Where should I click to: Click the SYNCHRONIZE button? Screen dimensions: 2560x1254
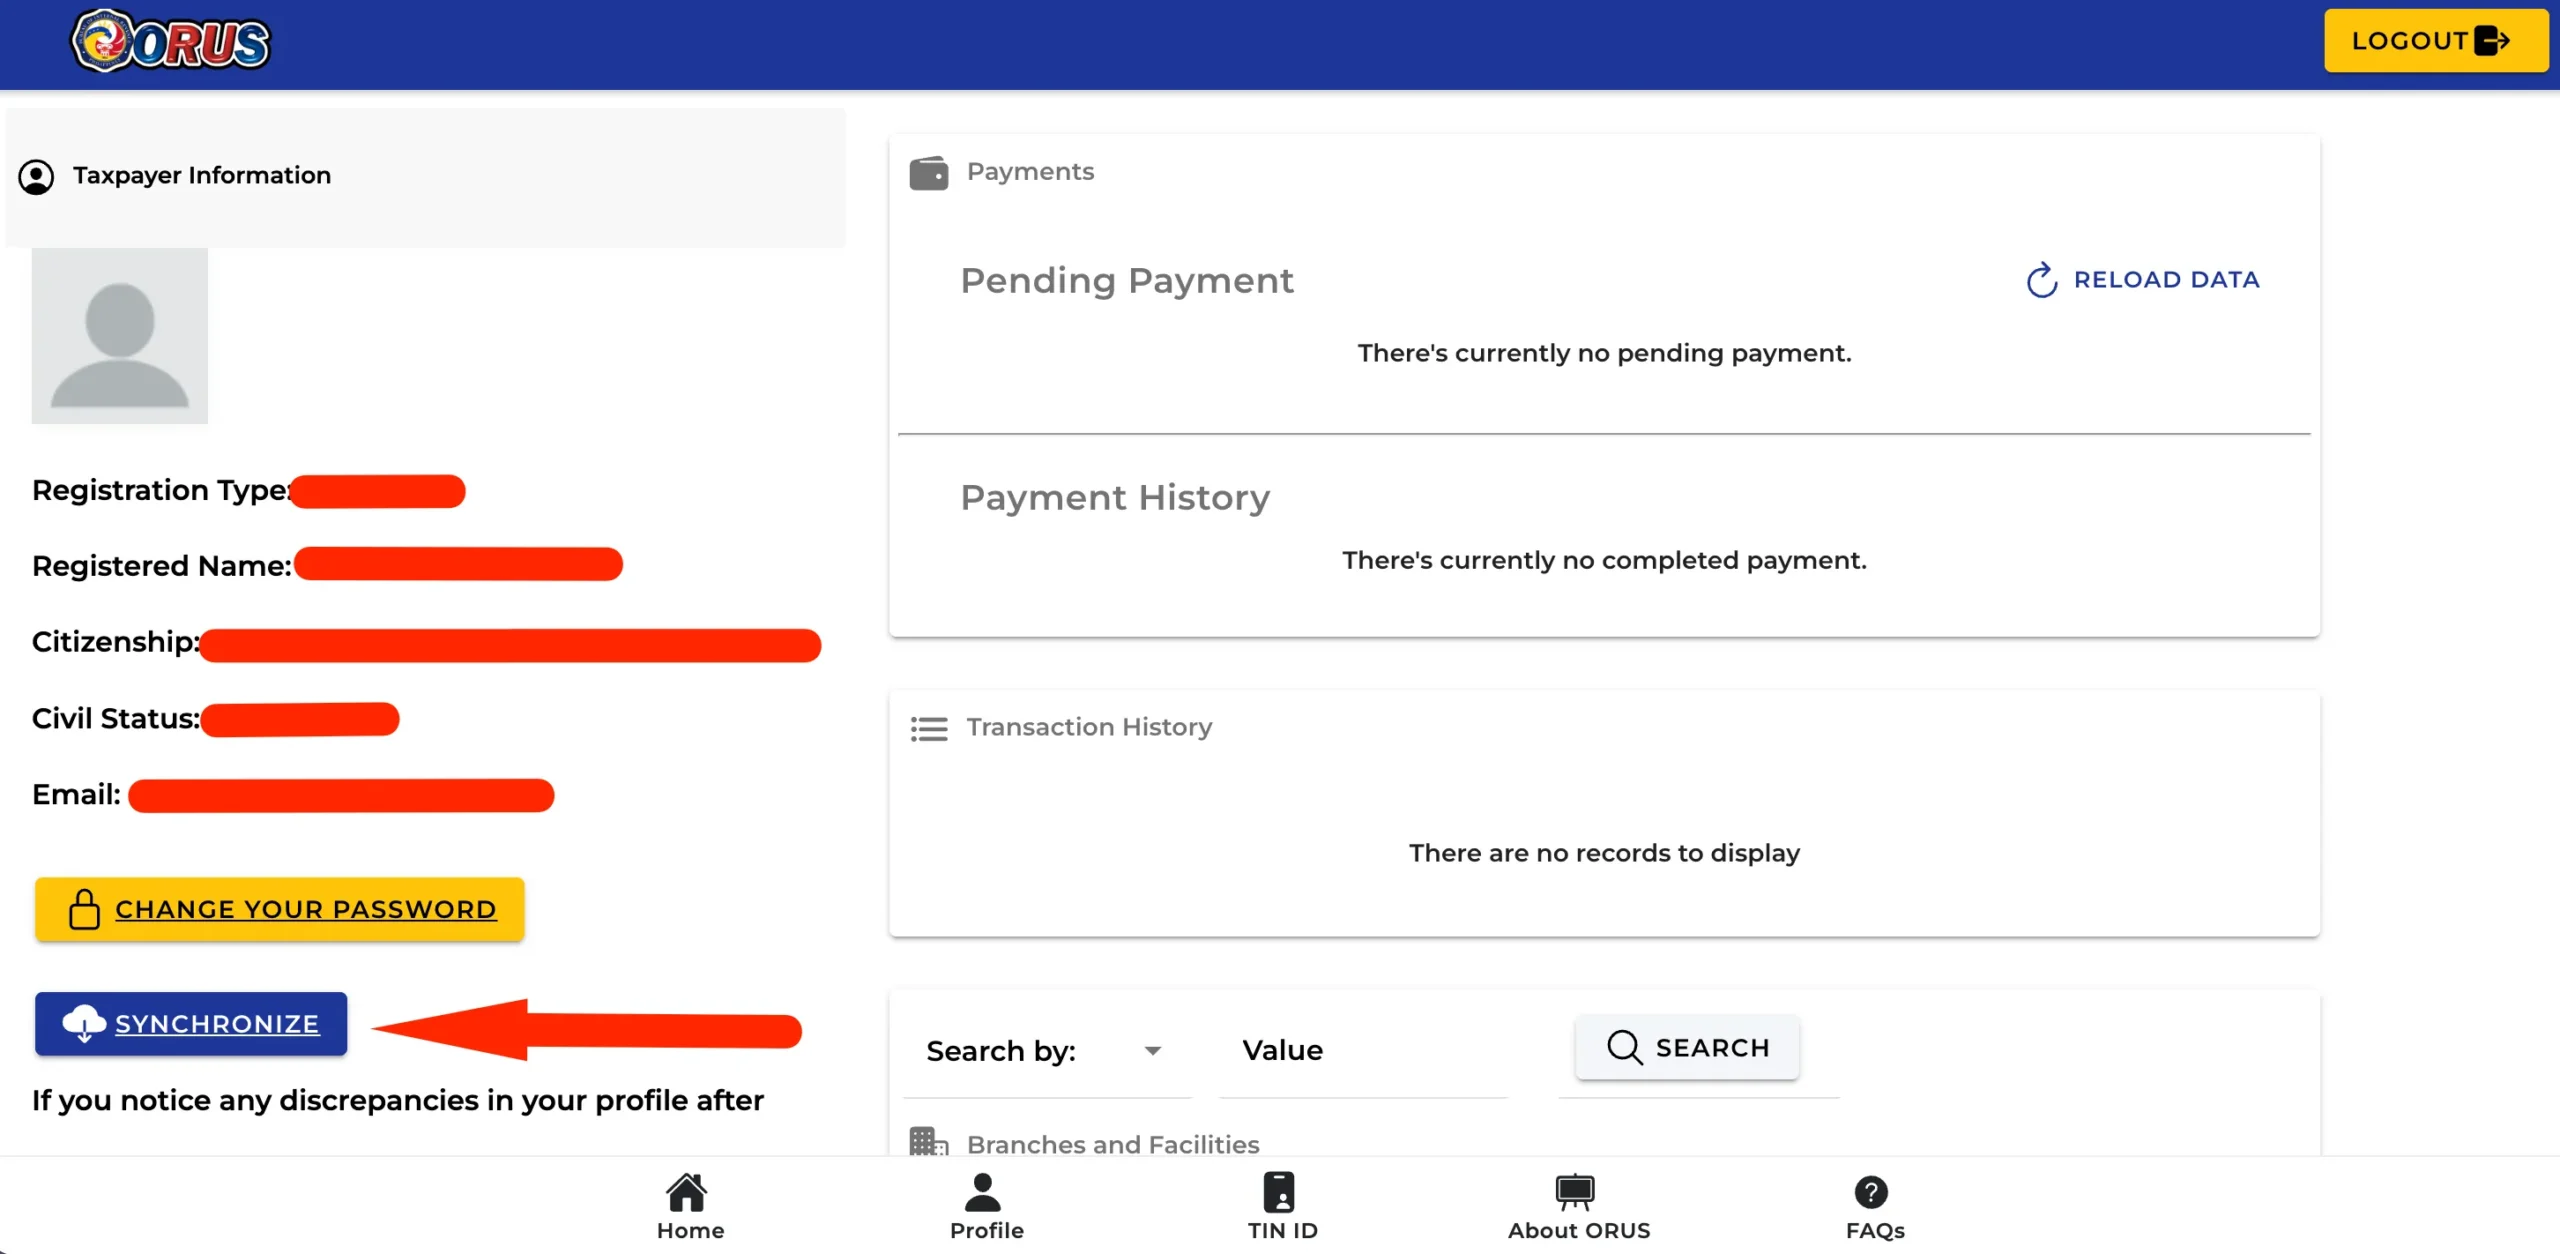[191, 1023]
